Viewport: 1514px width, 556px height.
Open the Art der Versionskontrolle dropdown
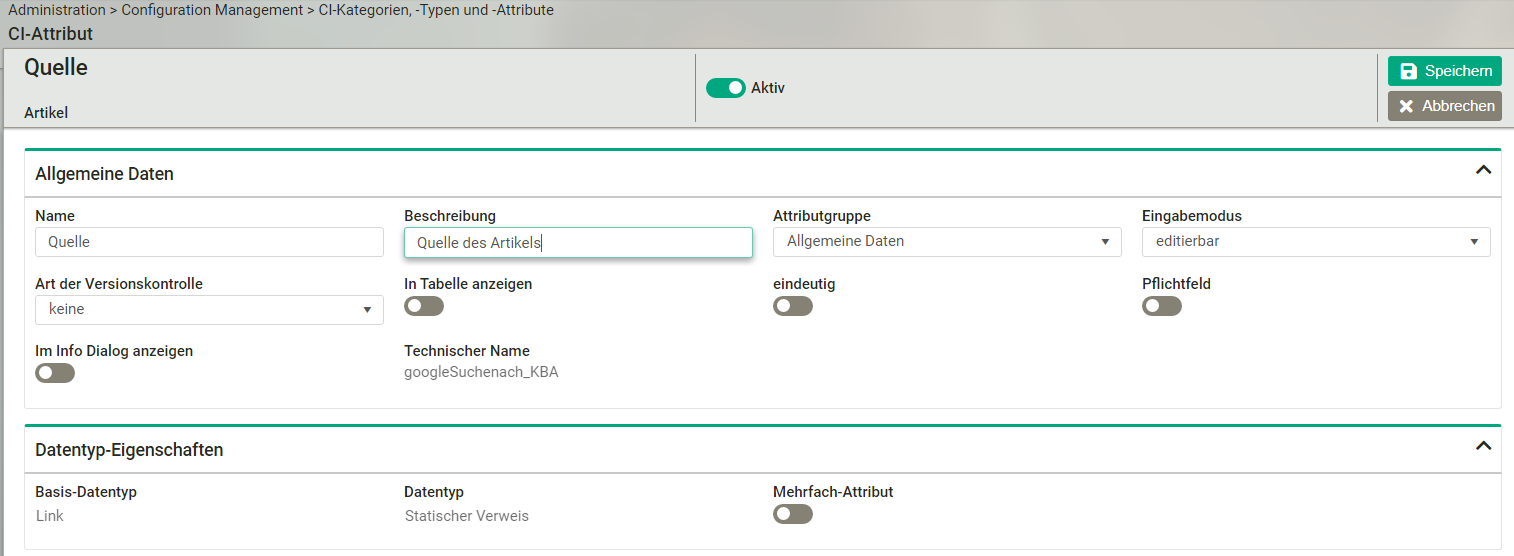coord(209,310)
